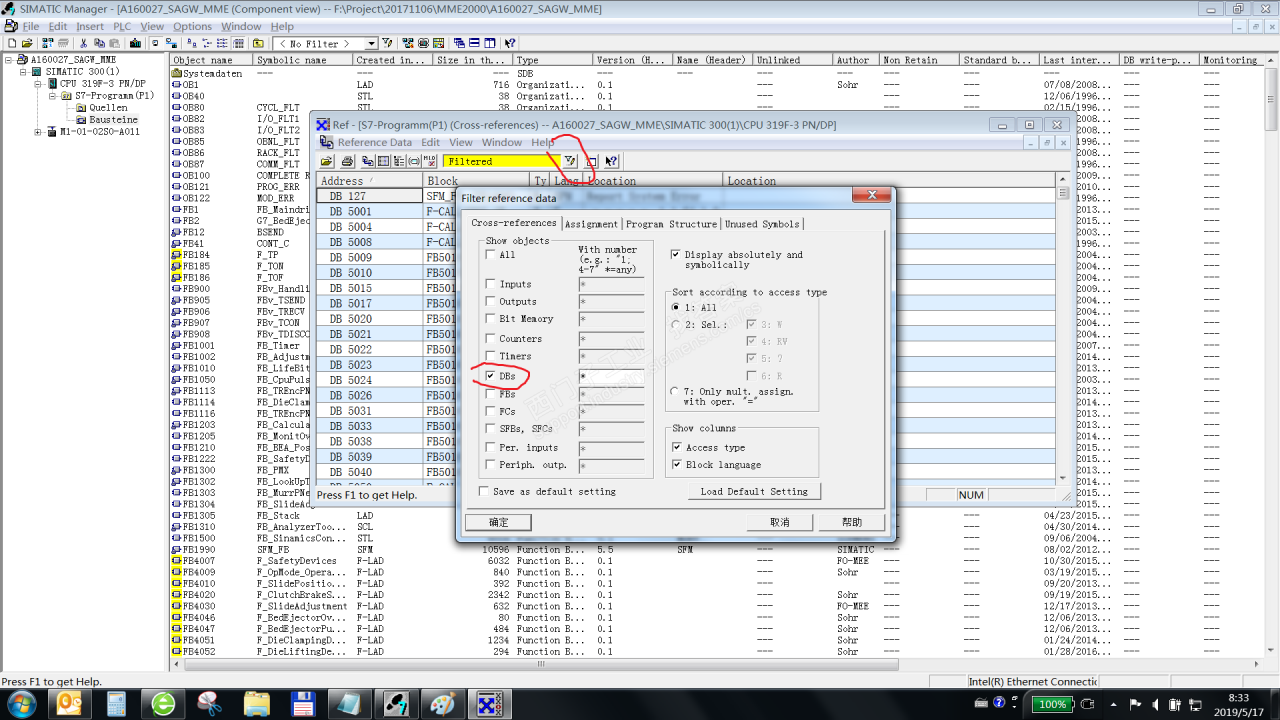Collapse the SIMATIC 300(1) tree node

[24, 72]
